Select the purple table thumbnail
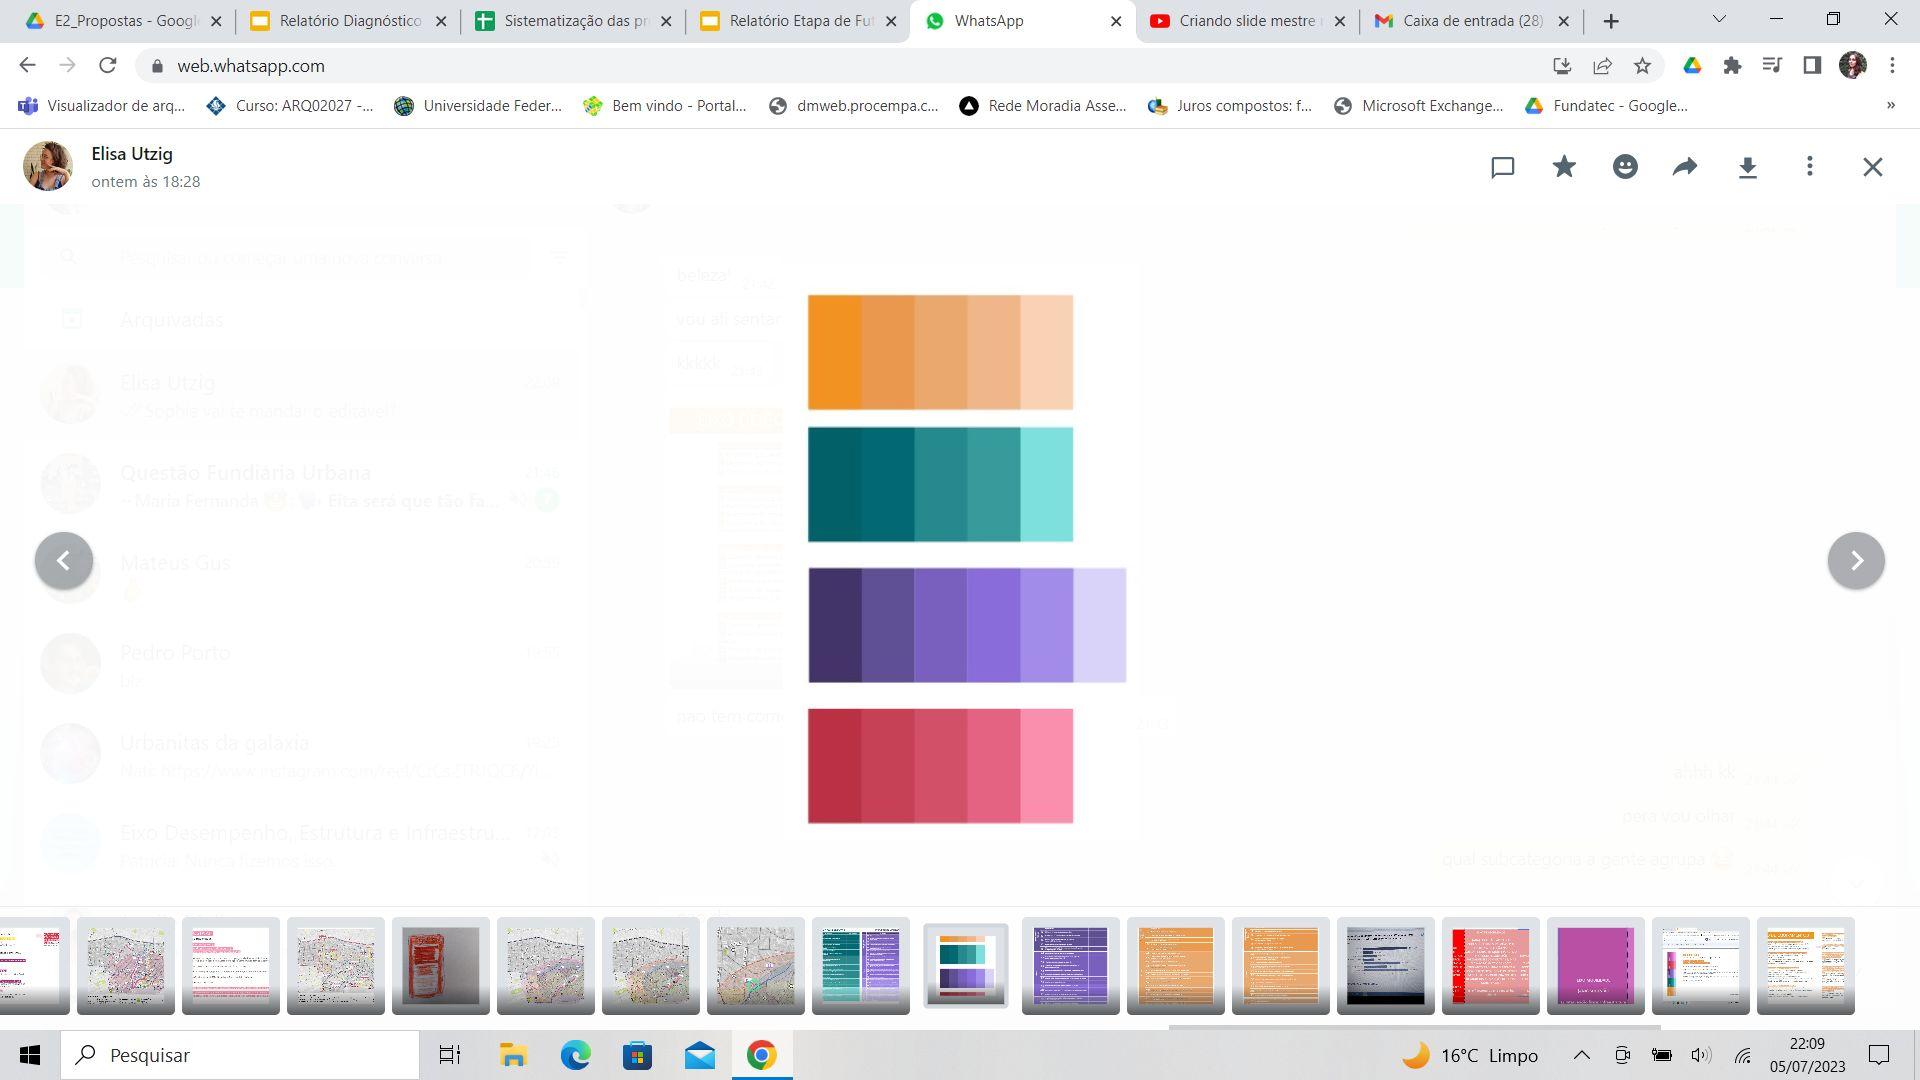Viewport: 1920px width, 1080px height. (1070, 965)
